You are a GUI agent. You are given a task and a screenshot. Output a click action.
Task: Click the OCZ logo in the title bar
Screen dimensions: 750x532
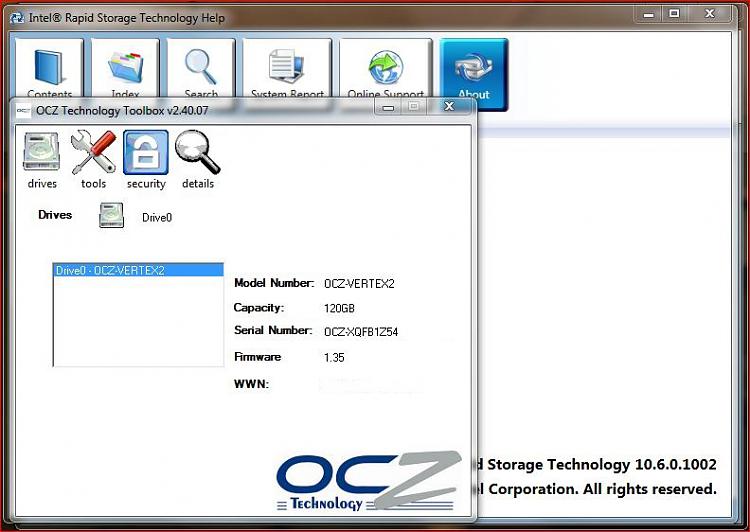point(23,111)
